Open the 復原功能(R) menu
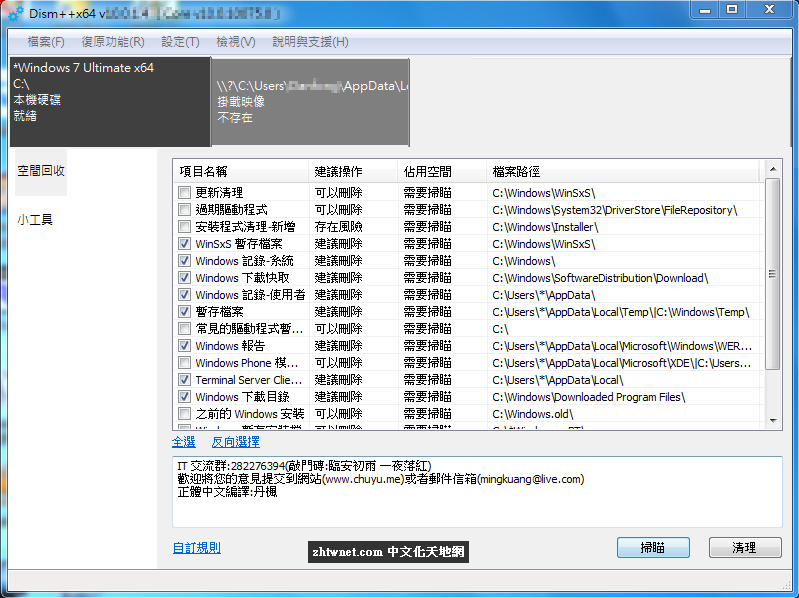799x598 pixels. tap(113, 42)
